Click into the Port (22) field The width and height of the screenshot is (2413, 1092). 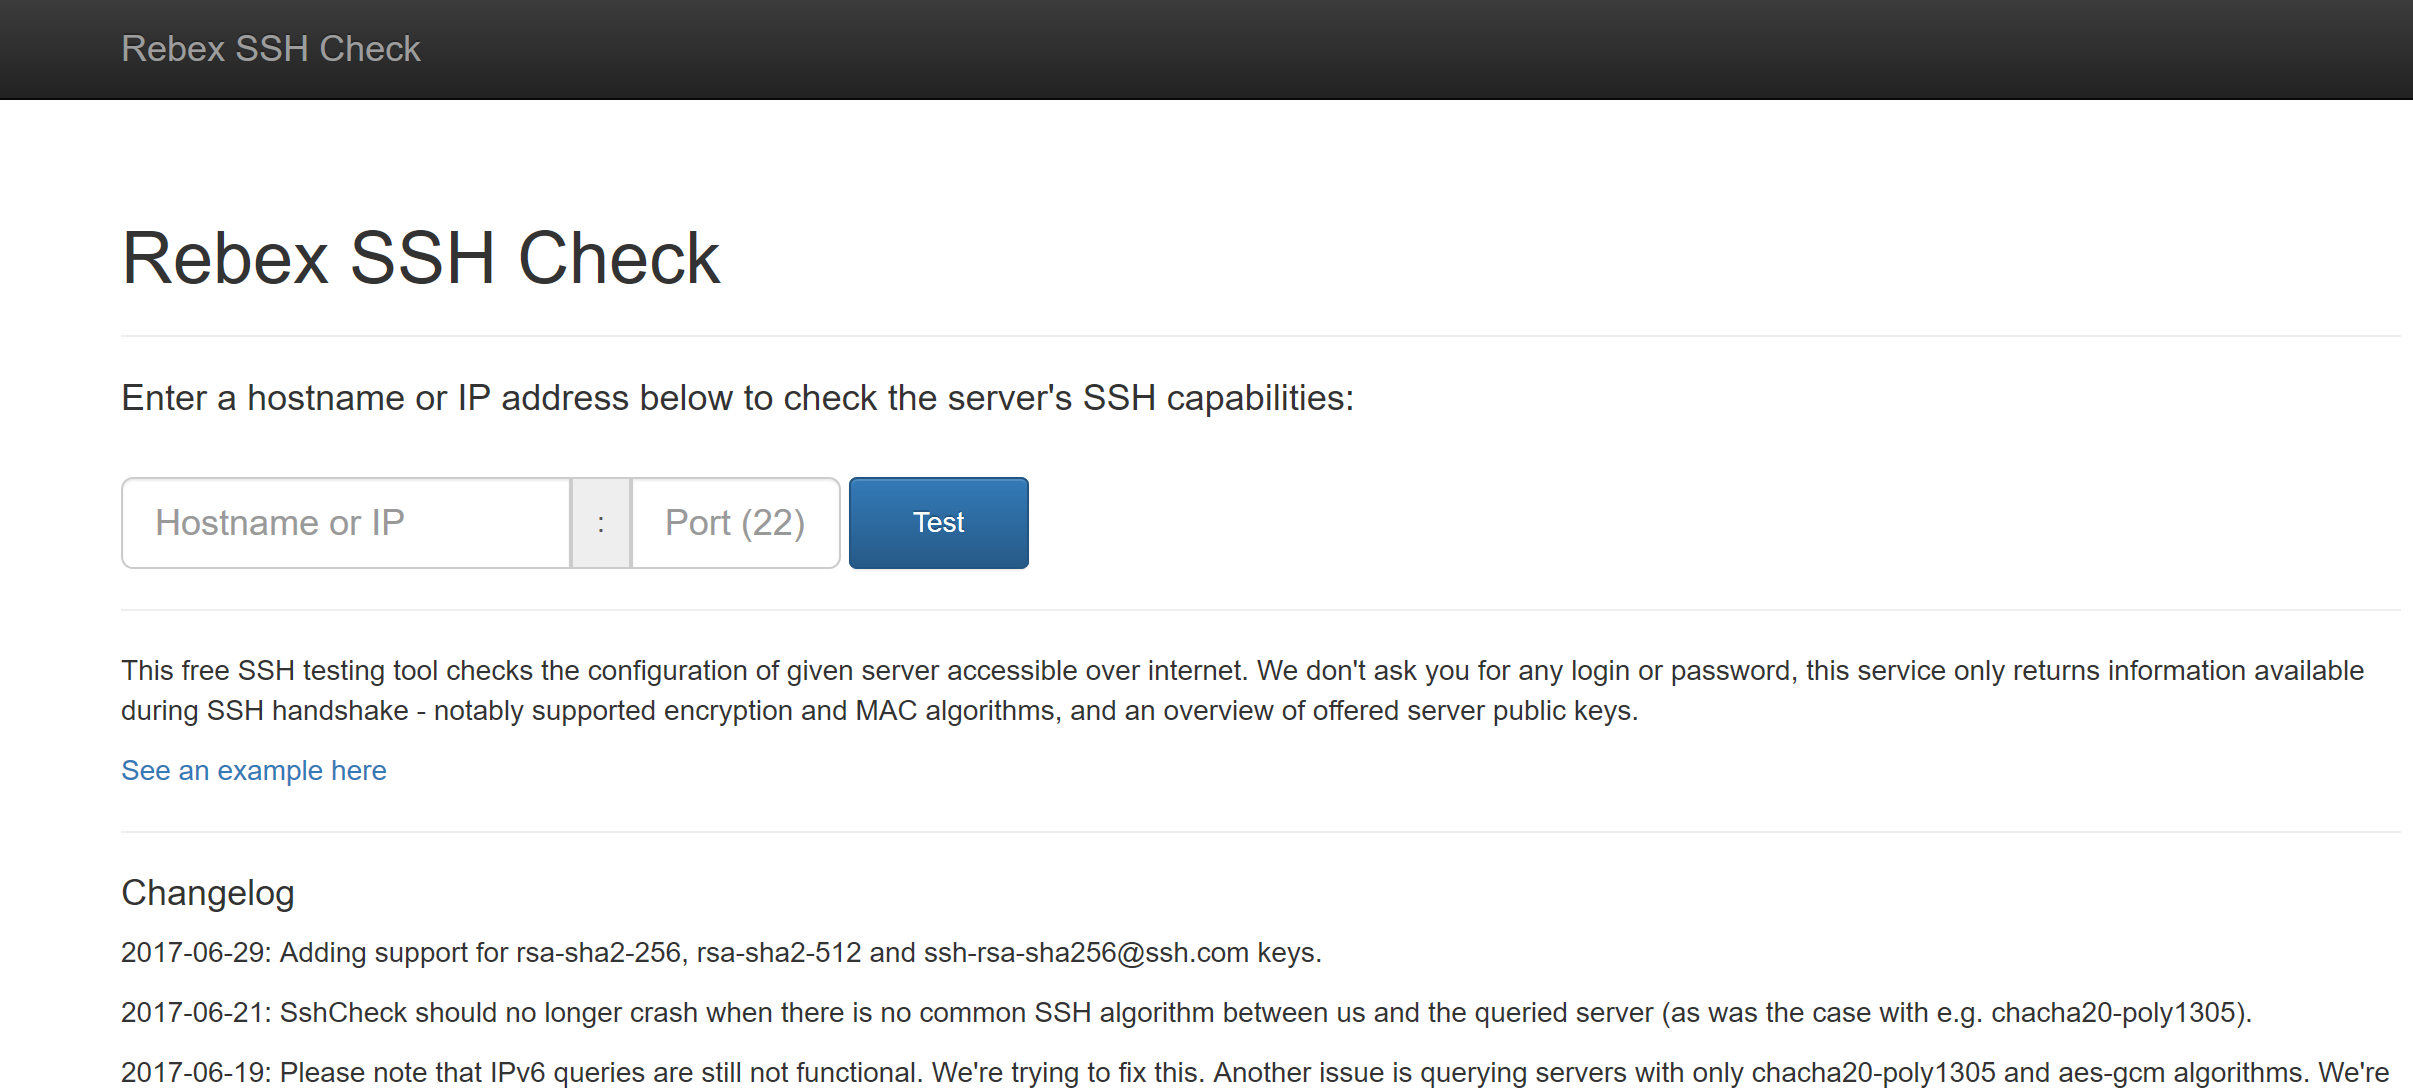point(735,523)
